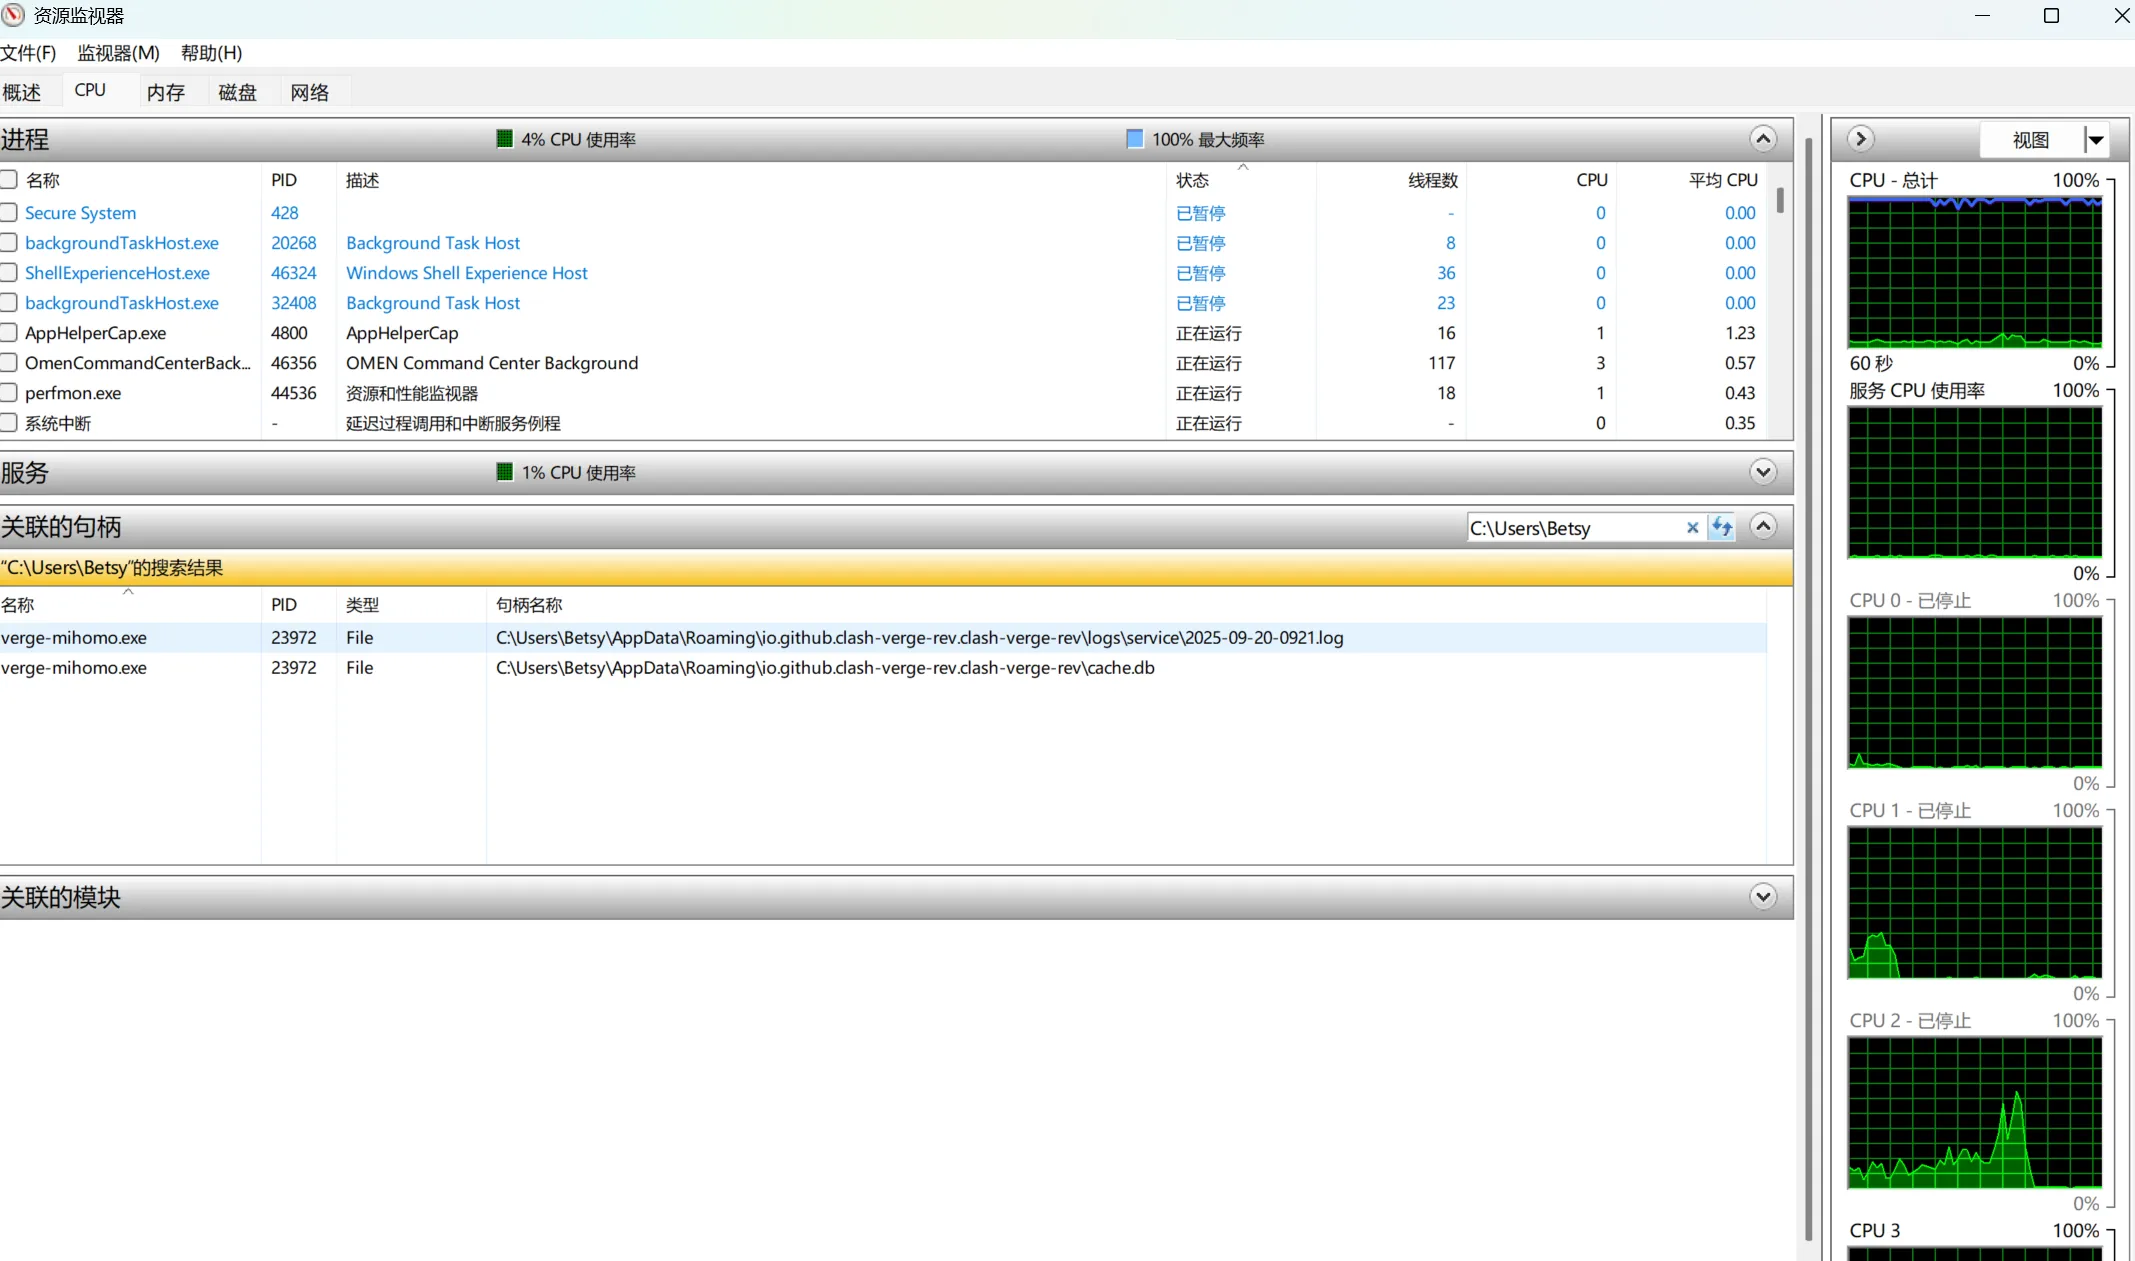Click the Resource Monitor app icon in the title bar

click(13, 15)
